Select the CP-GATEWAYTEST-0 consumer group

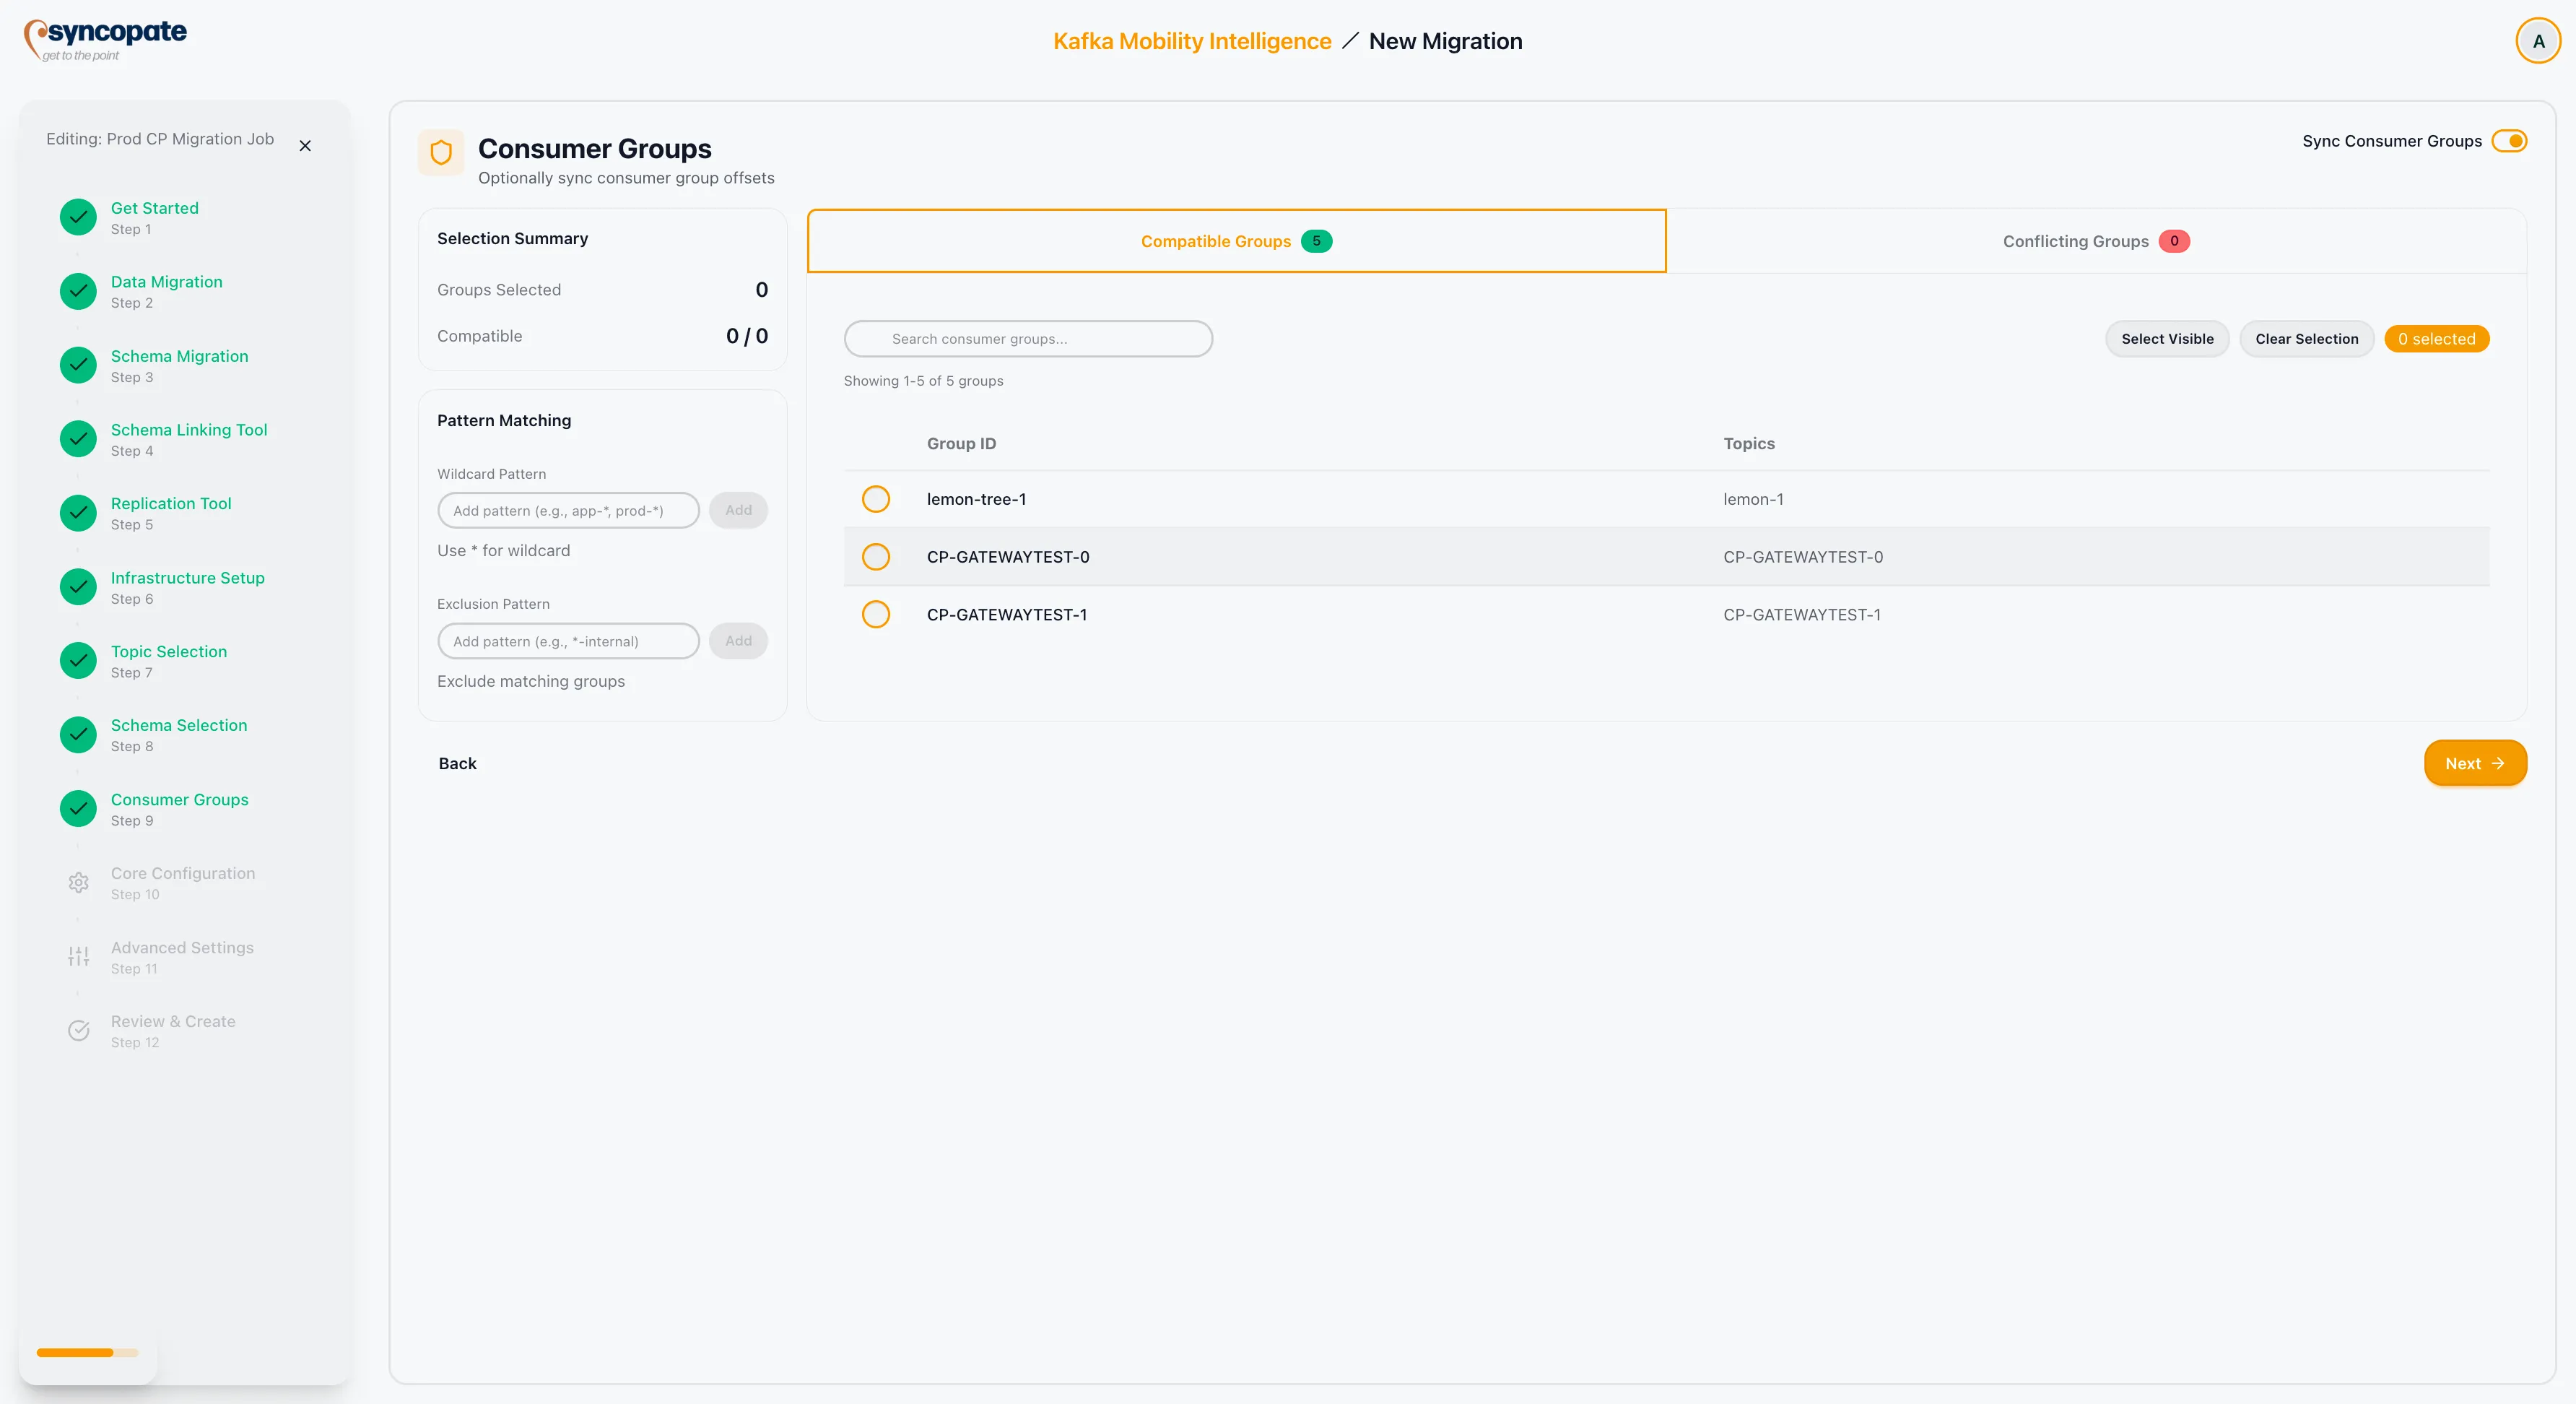(x=875, y=557)
